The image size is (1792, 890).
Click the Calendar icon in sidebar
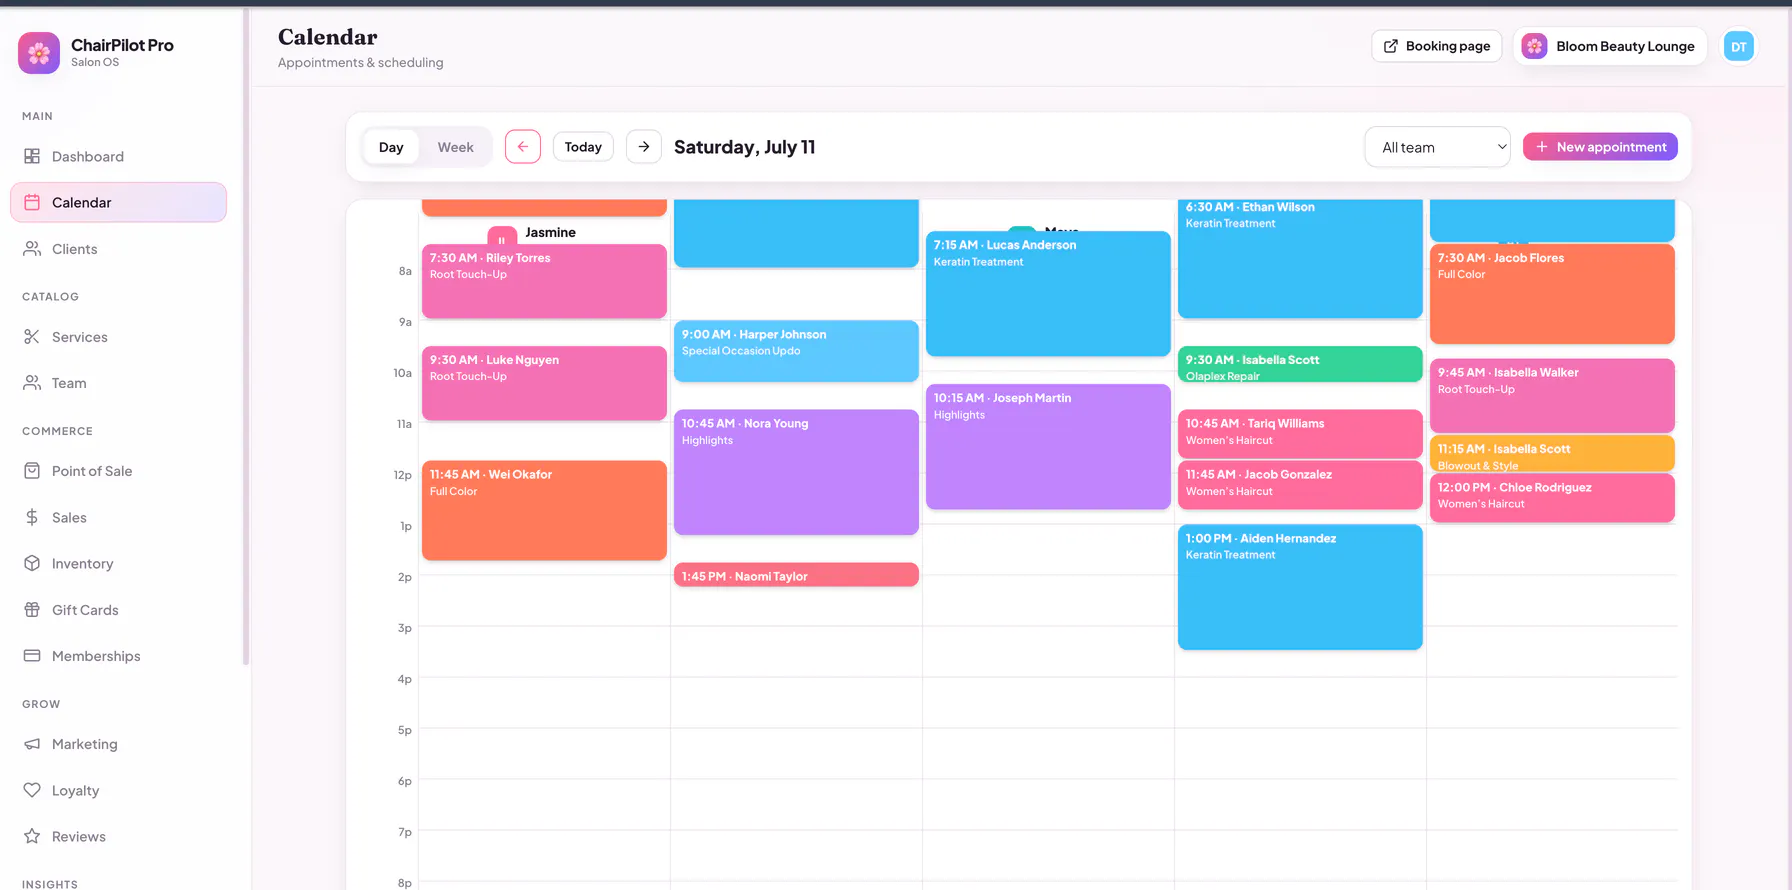(32, 202)
